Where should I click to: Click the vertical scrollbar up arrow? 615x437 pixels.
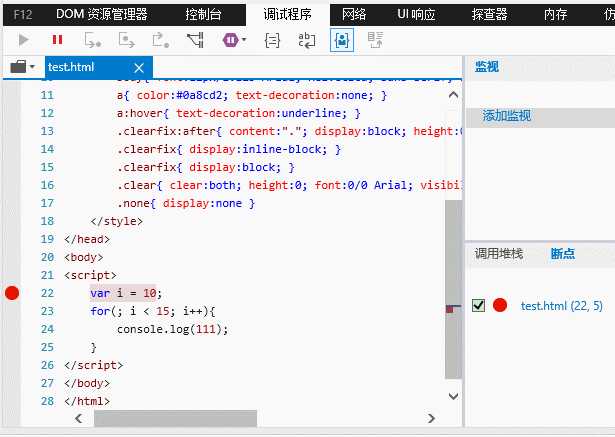[453, 95]
